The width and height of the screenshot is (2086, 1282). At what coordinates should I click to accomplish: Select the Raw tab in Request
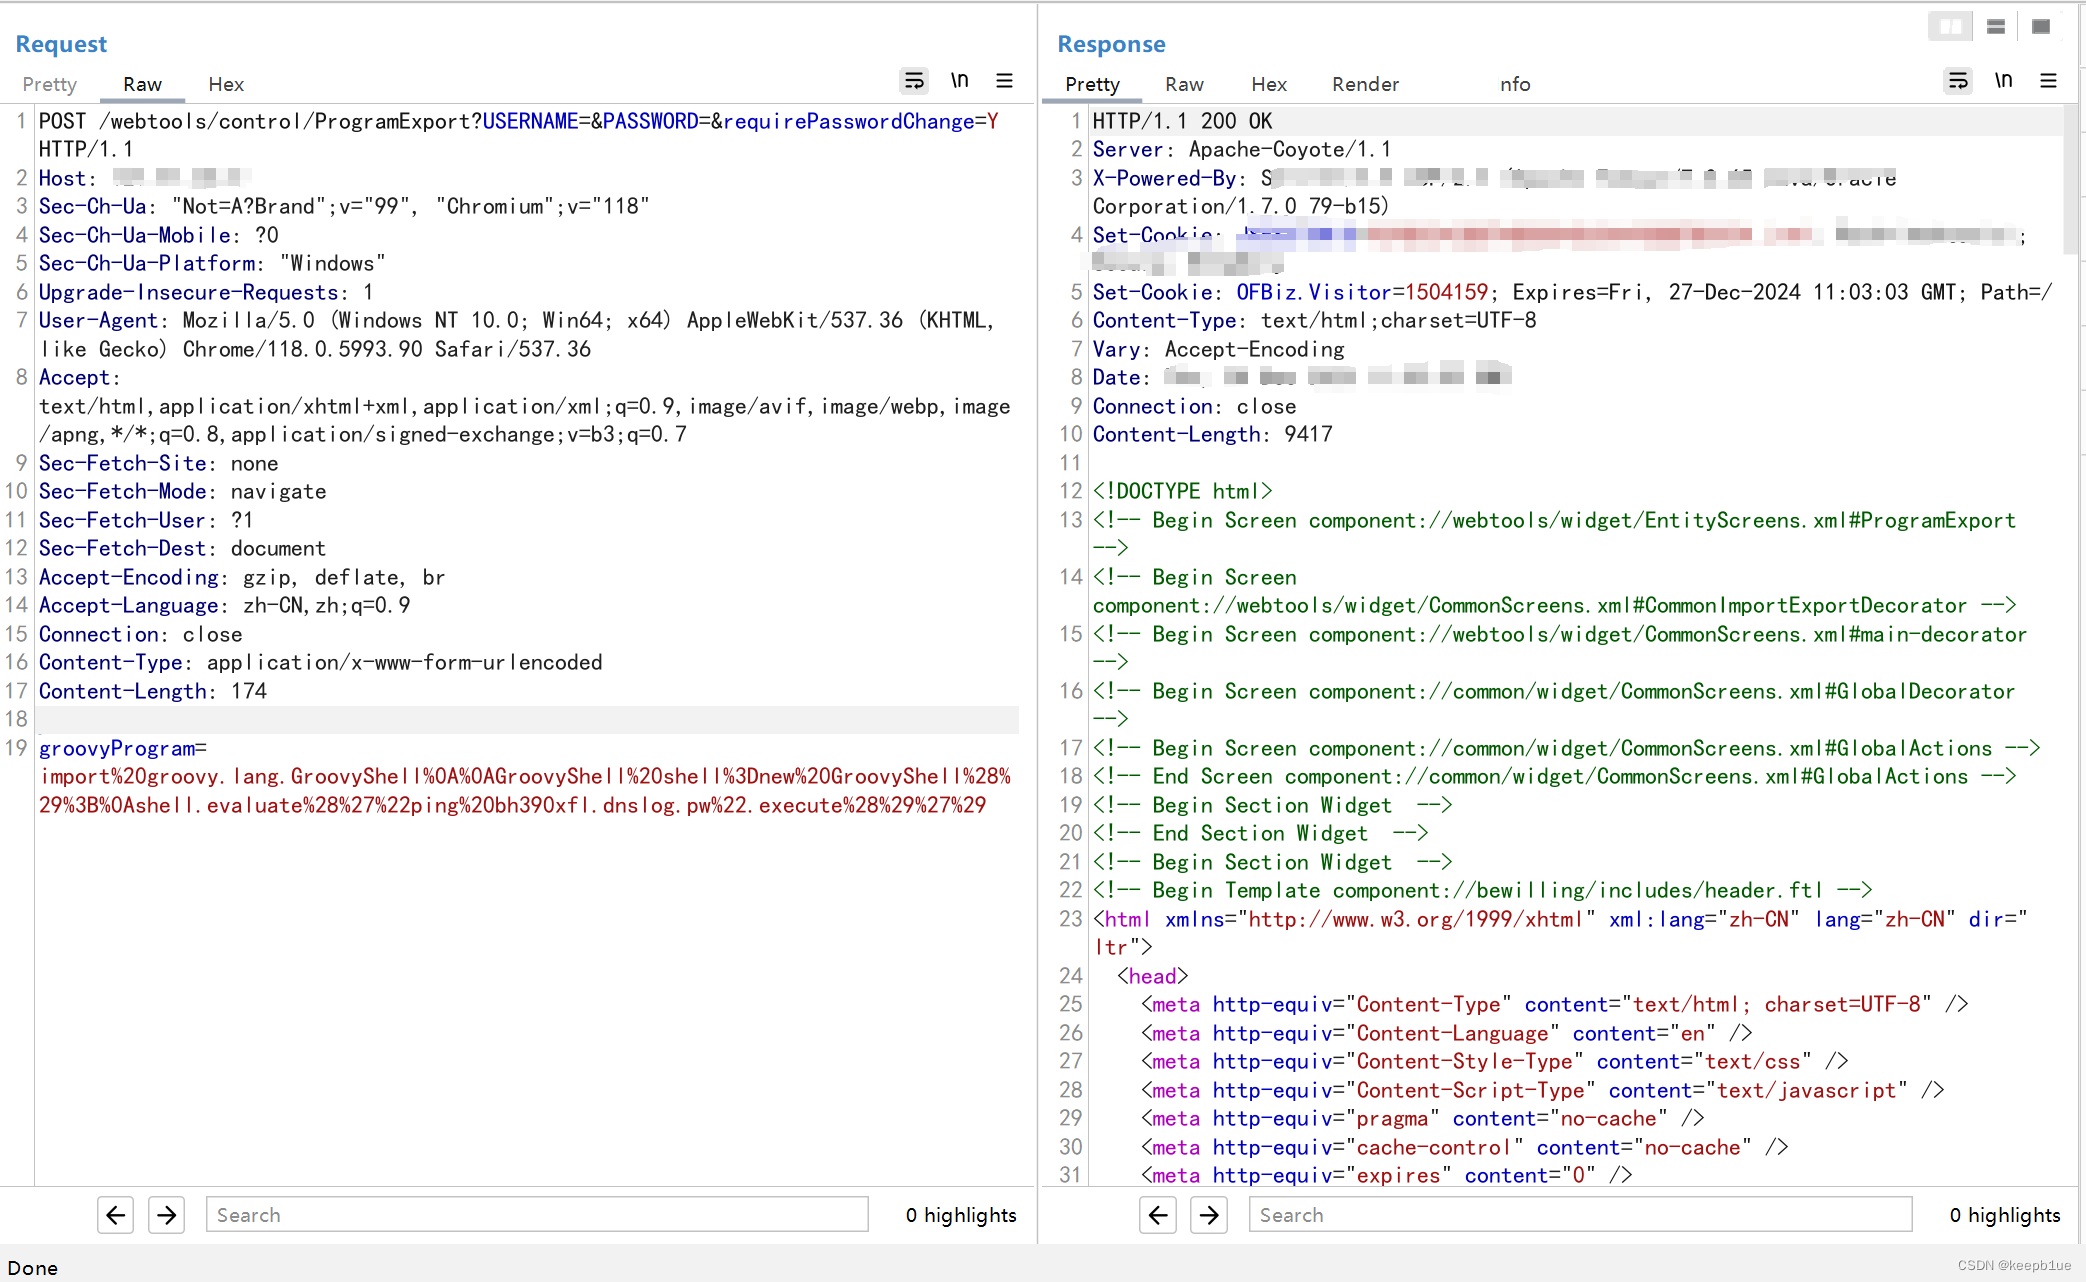pos(143,85)
